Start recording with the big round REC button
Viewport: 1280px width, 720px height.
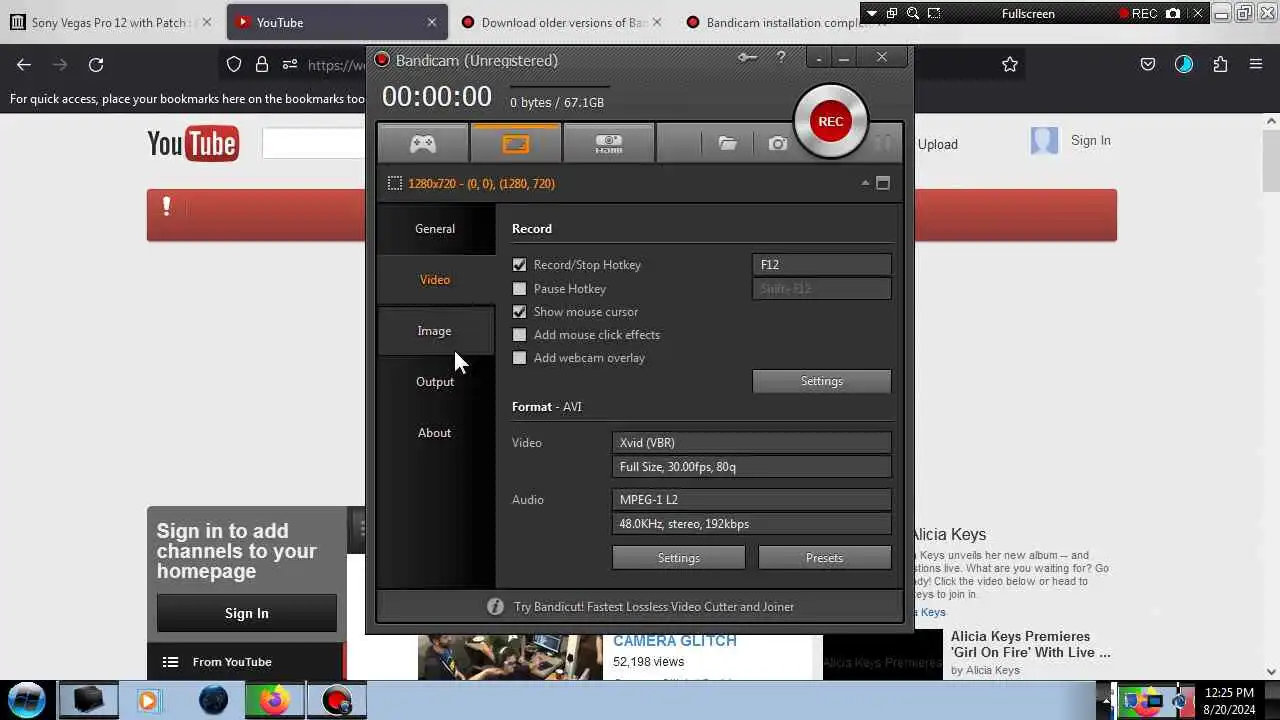(x=830, y=121)
